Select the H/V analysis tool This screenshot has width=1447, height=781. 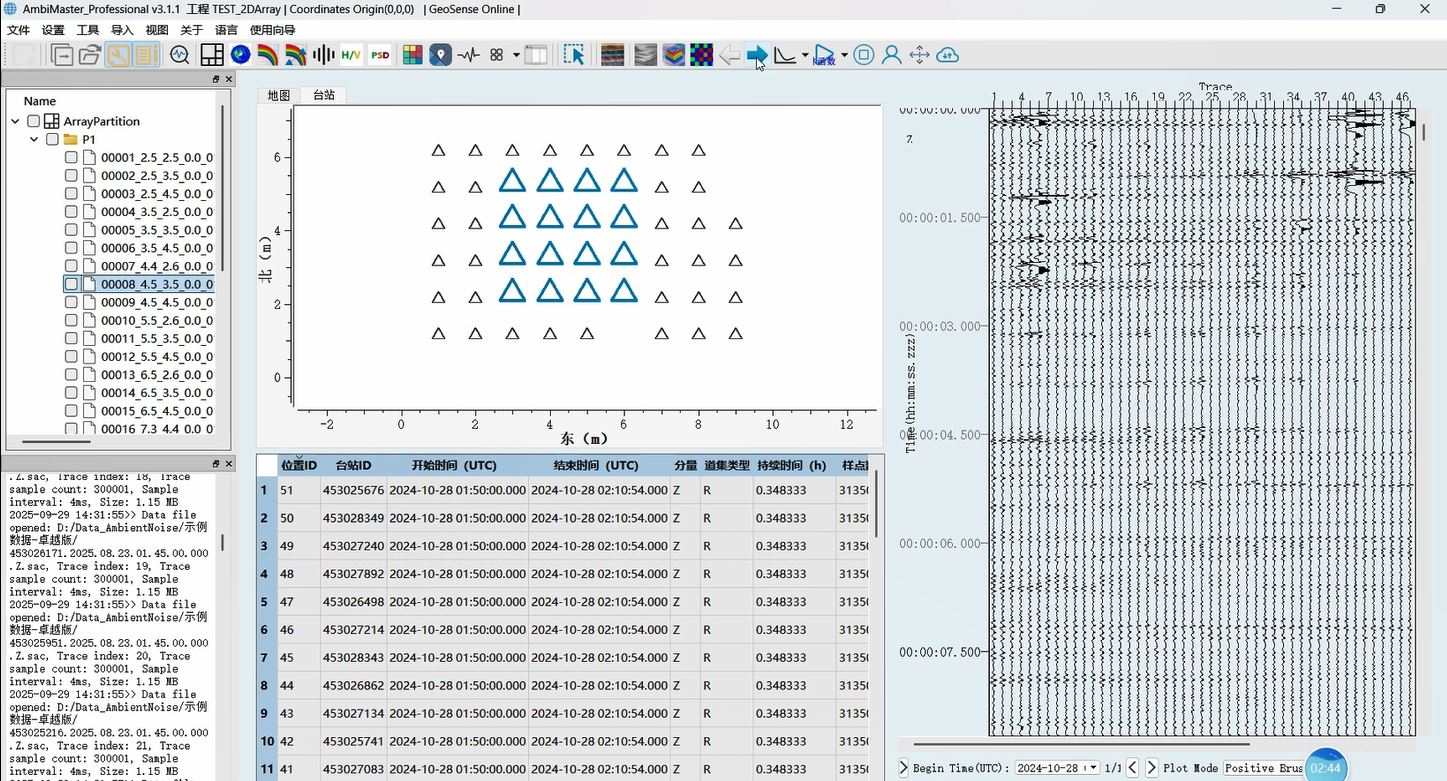point(350,55)
